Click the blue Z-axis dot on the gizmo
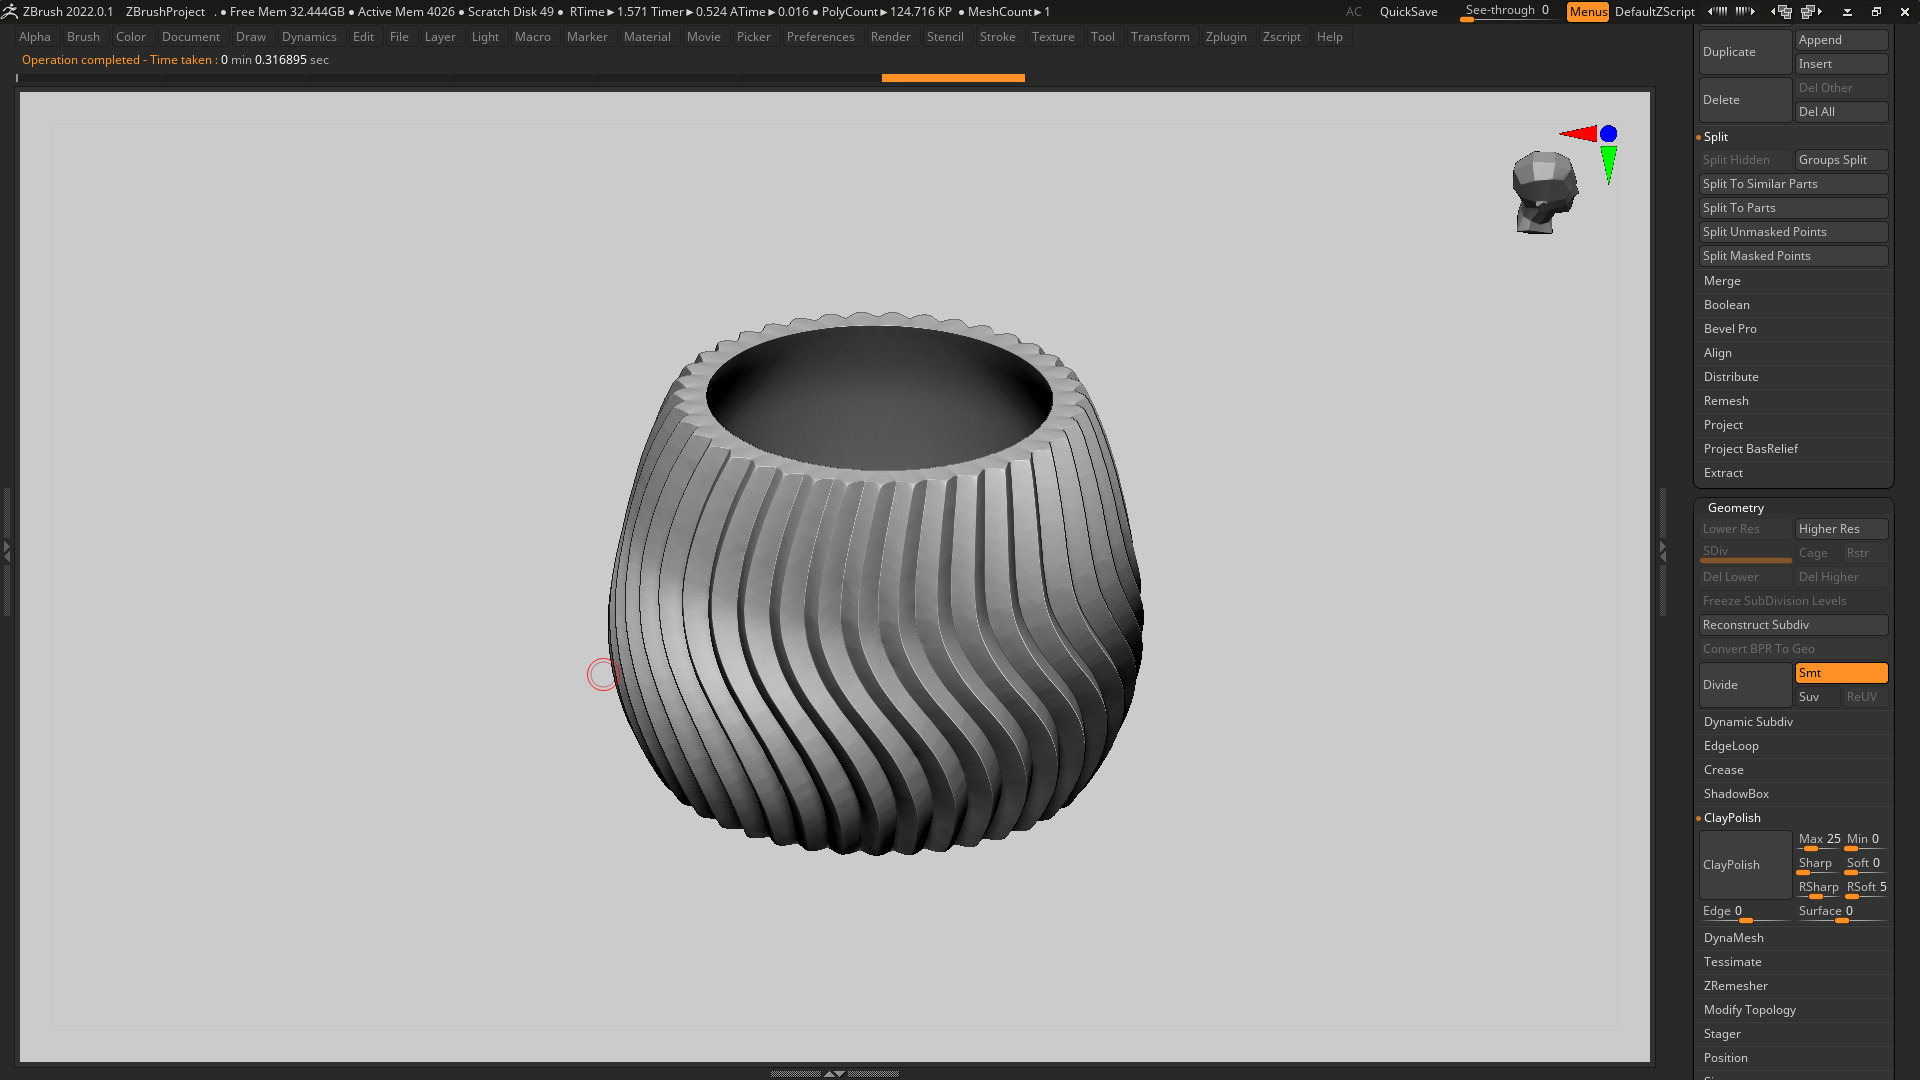 1608,134
